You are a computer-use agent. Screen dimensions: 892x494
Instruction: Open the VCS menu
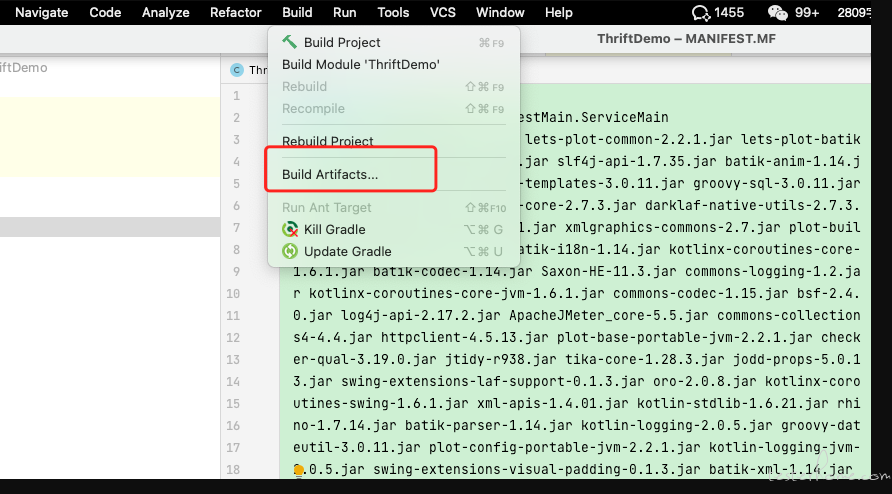[443, 13]
